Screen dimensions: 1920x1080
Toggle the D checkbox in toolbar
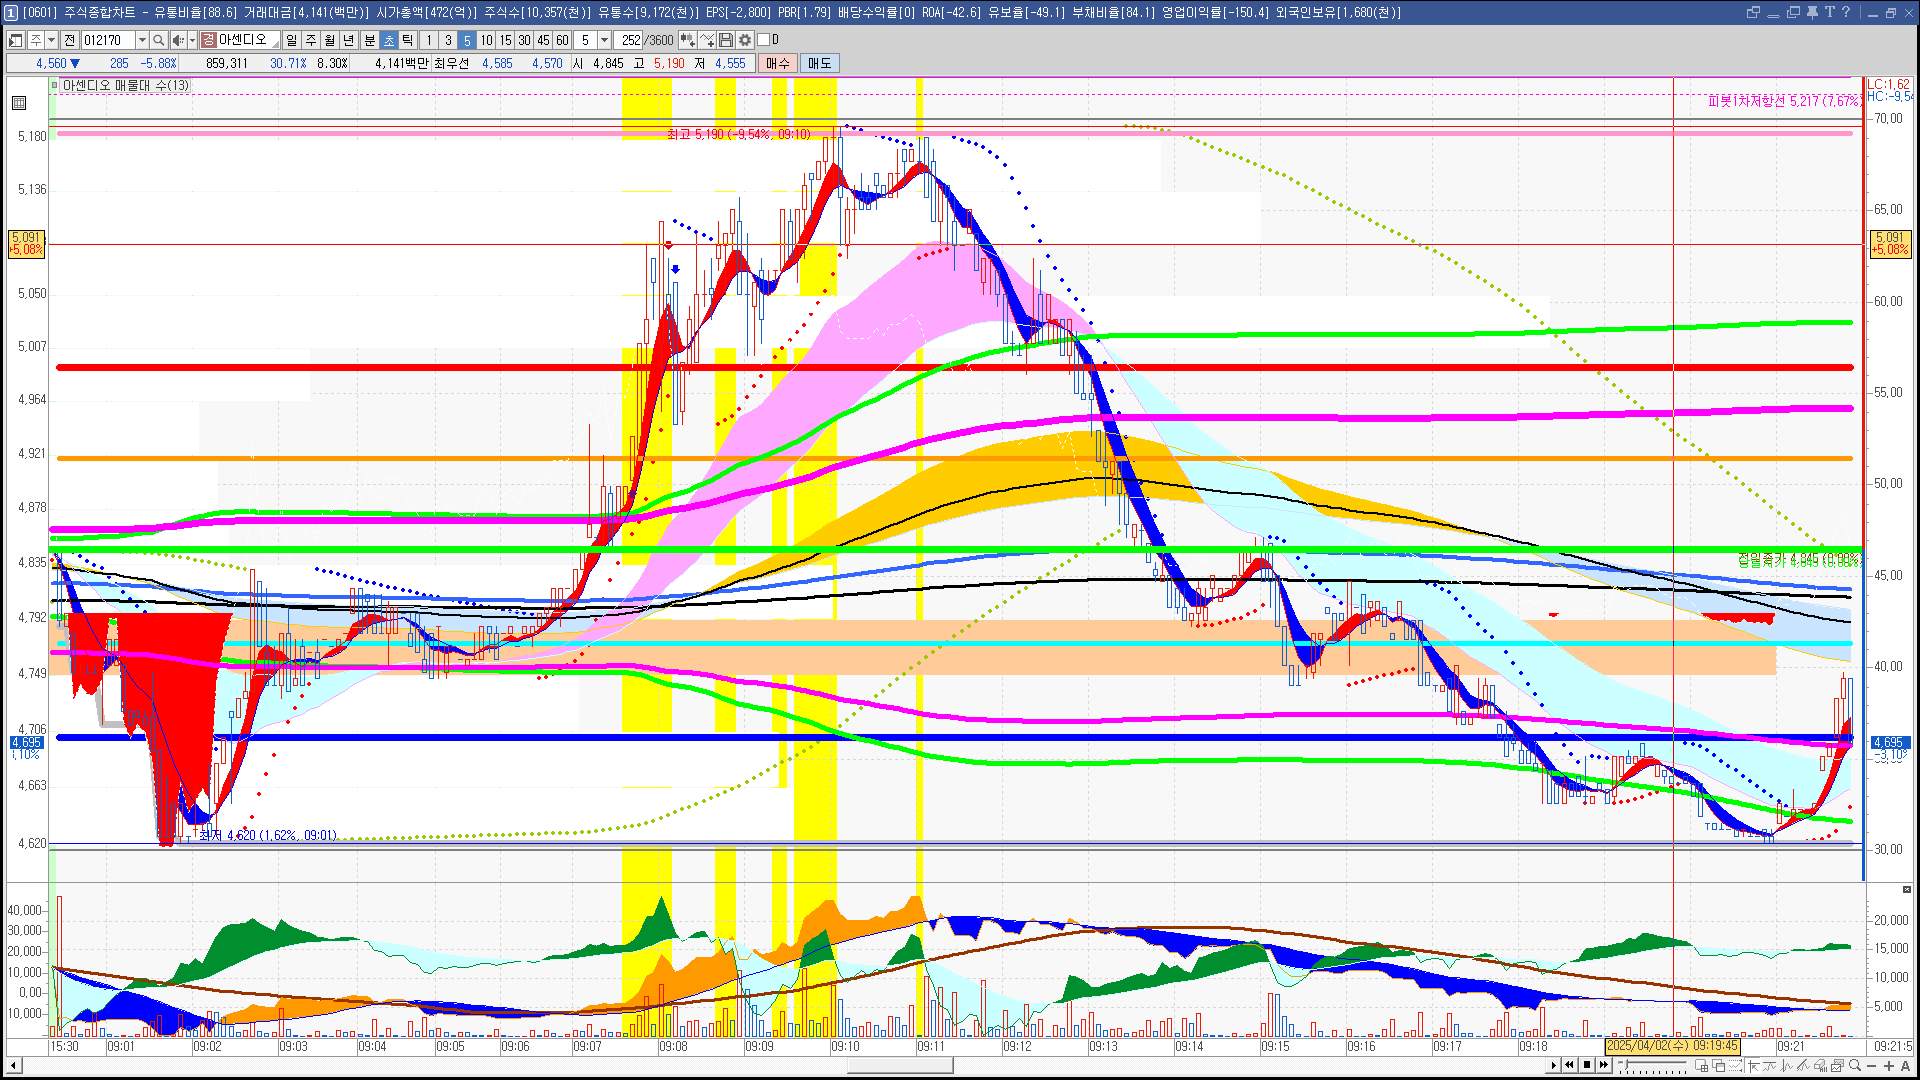click(764, 40)
